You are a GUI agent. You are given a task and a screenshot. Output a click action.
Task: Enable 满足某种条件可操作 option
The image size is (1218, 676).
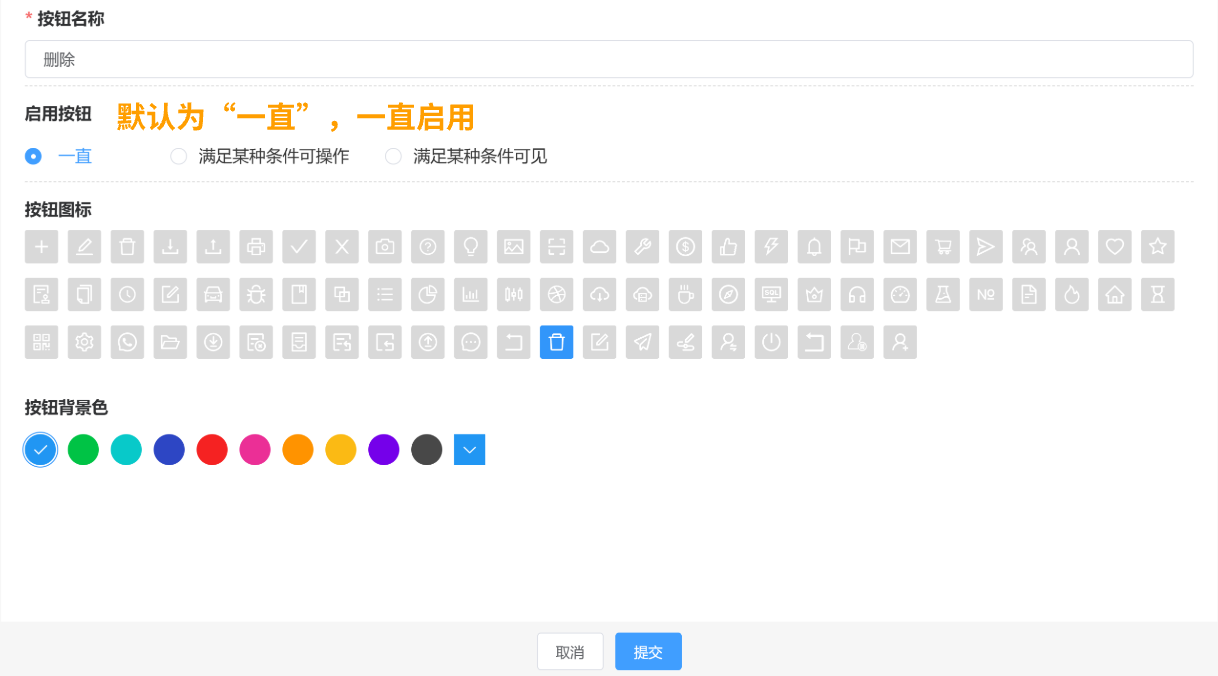178,156
